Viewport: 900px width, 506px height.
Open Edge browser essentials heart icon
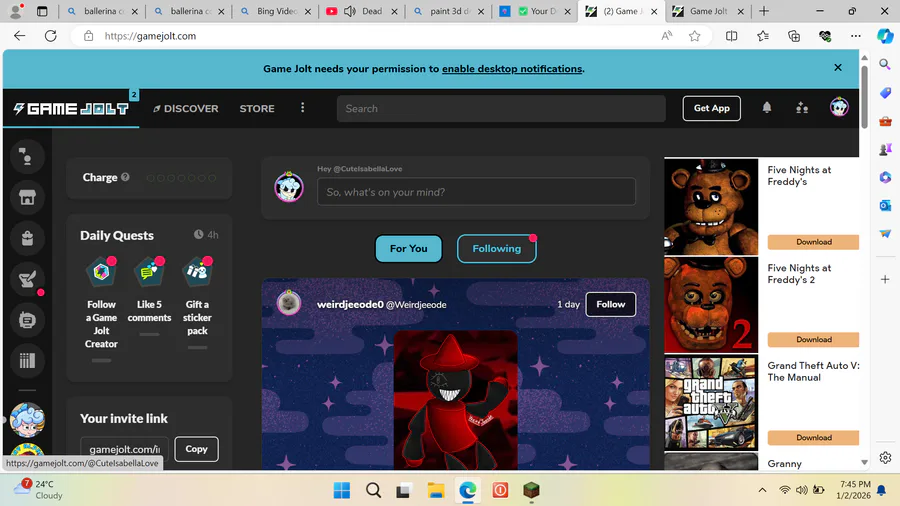(x=825, y=36)
